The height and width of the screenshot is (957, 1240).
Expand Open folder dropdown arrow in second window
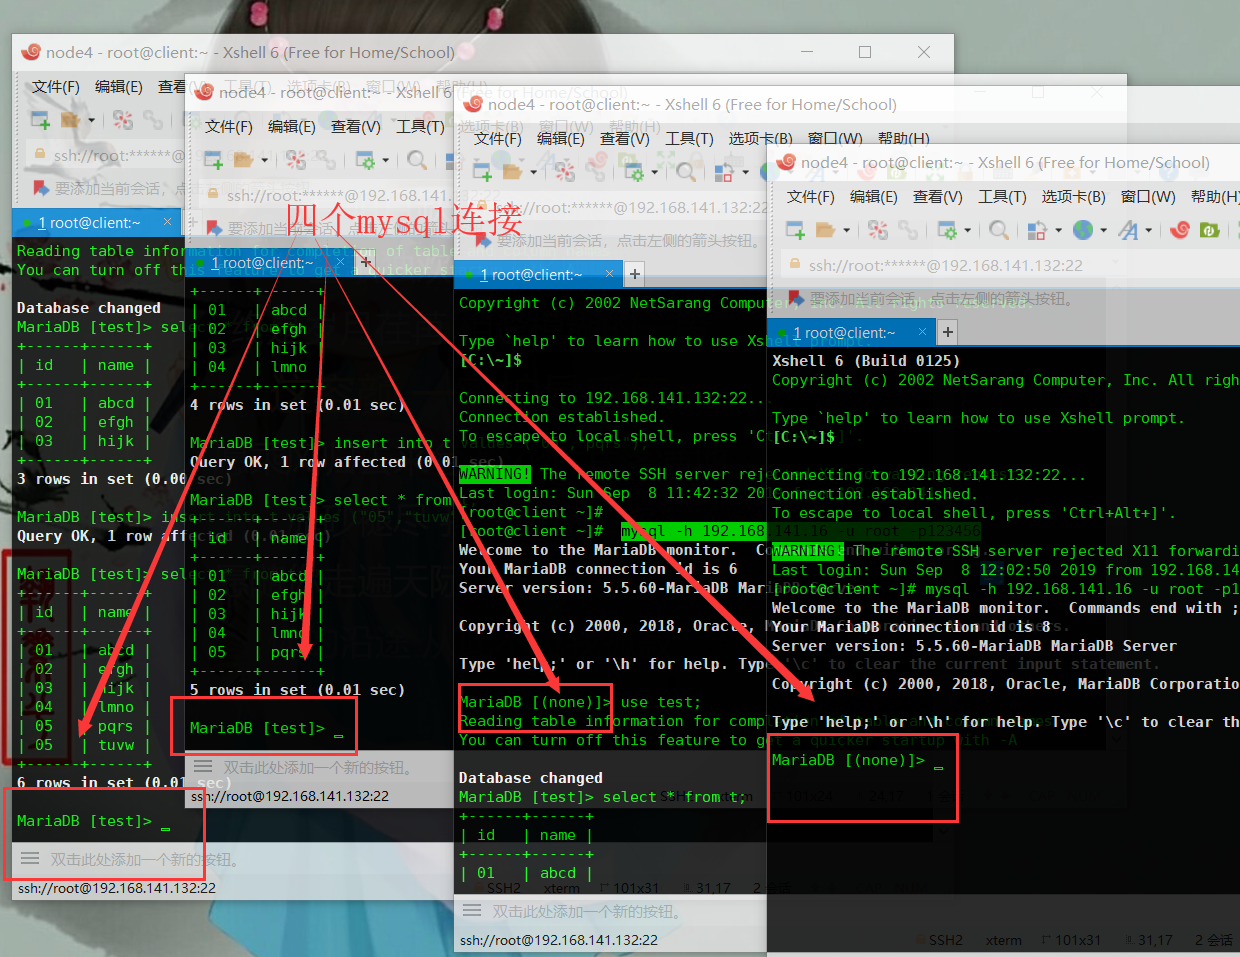pos(264,161)
